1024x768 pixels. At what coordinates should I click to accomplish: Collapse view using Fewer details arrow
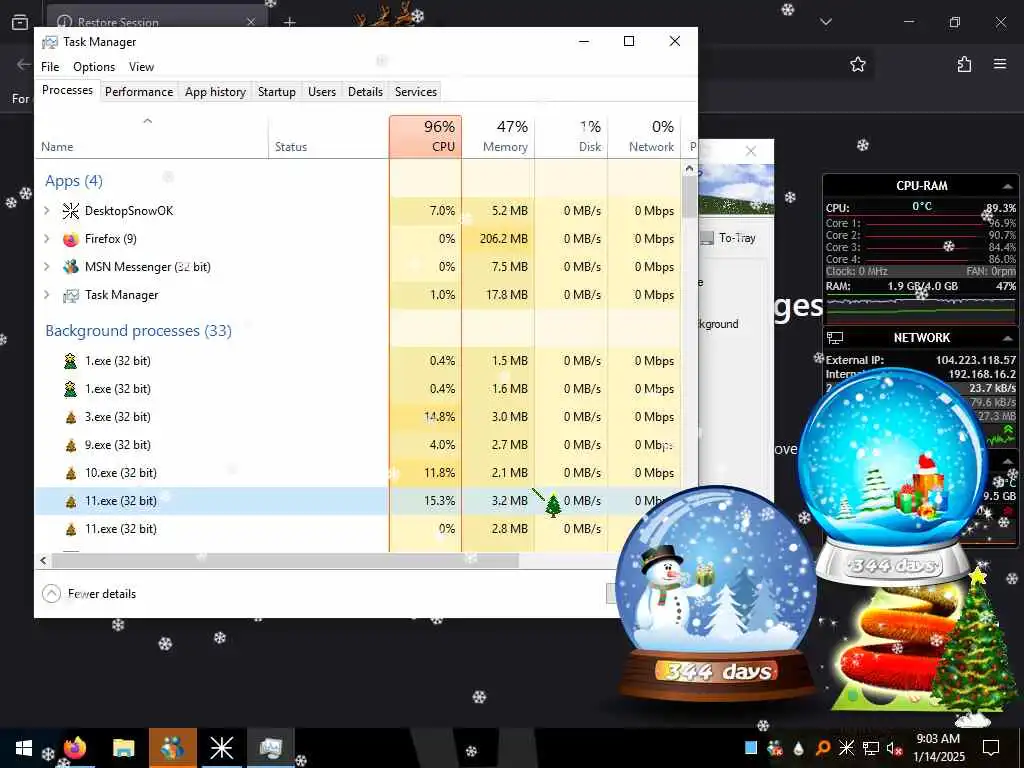pos(52,594)
